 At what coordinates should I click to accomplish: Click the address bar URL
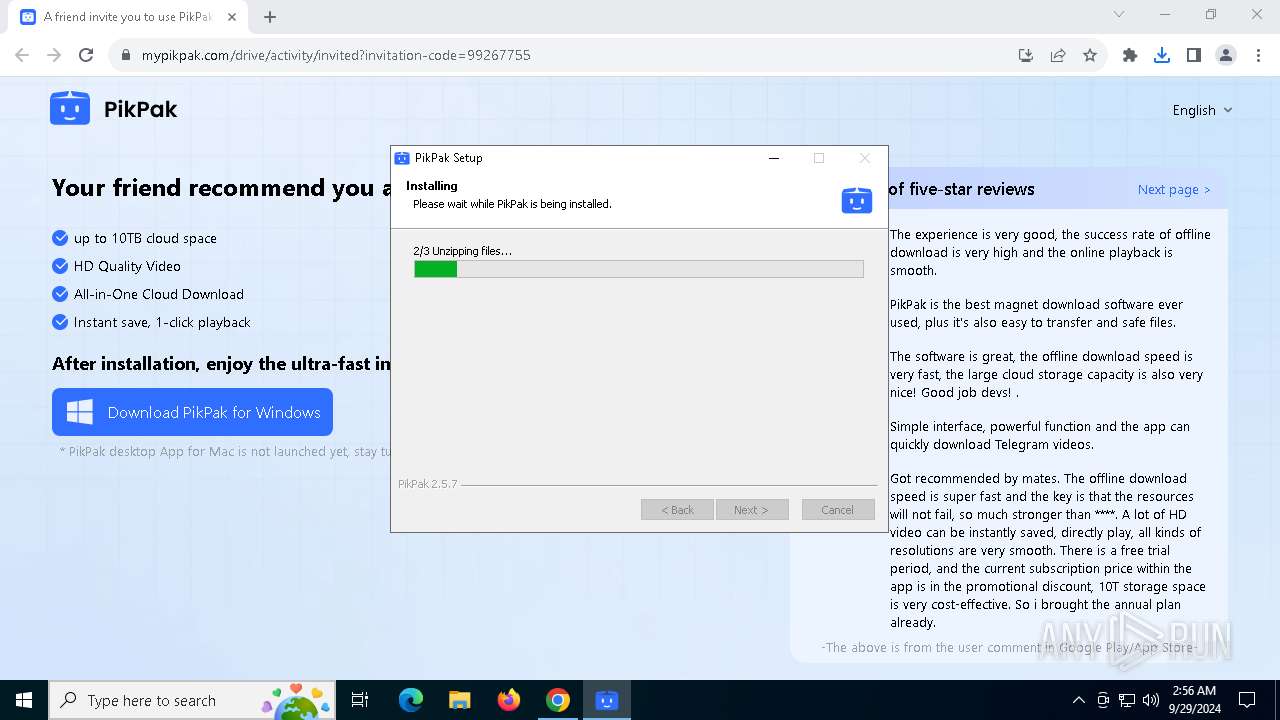click(336, 55)
